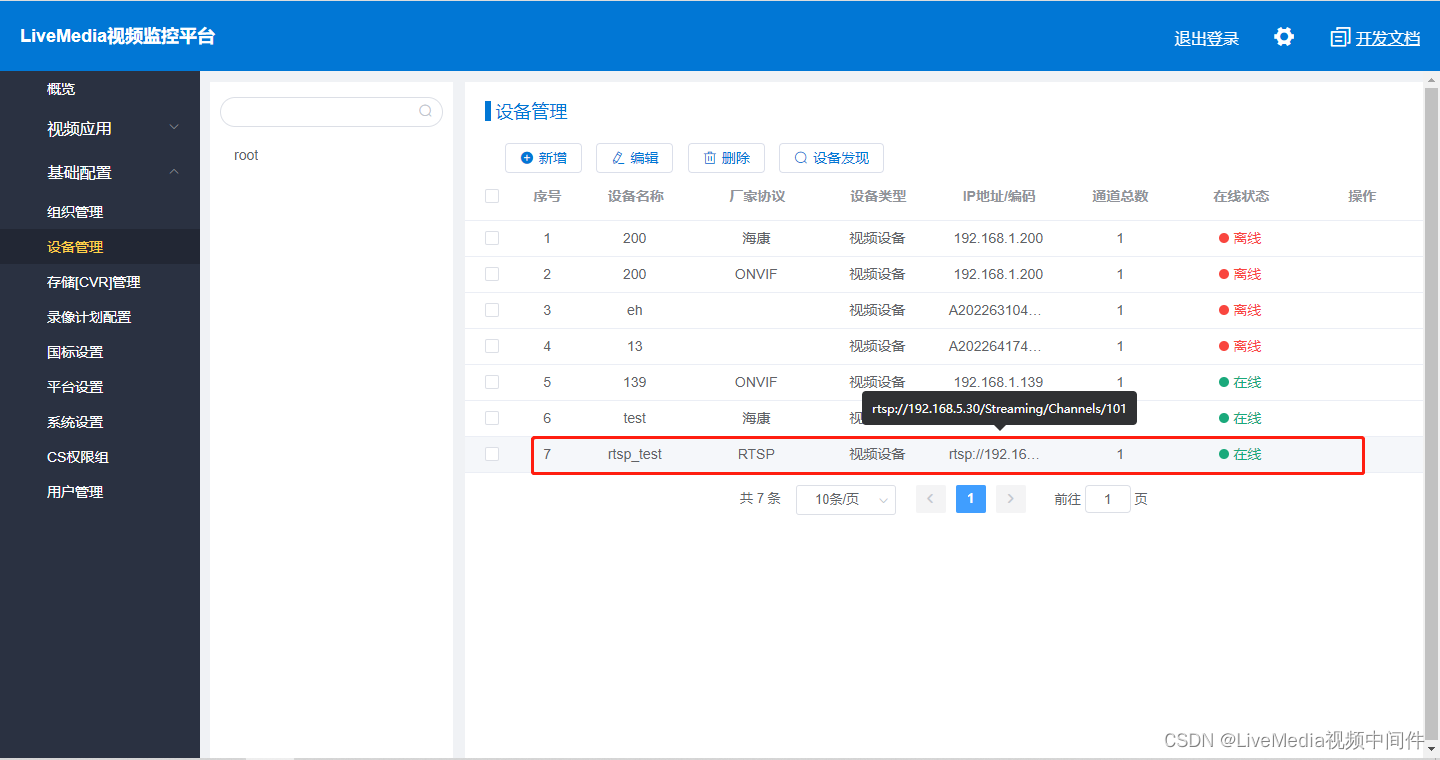Go to the next page arrow

tap(1011, 499)
